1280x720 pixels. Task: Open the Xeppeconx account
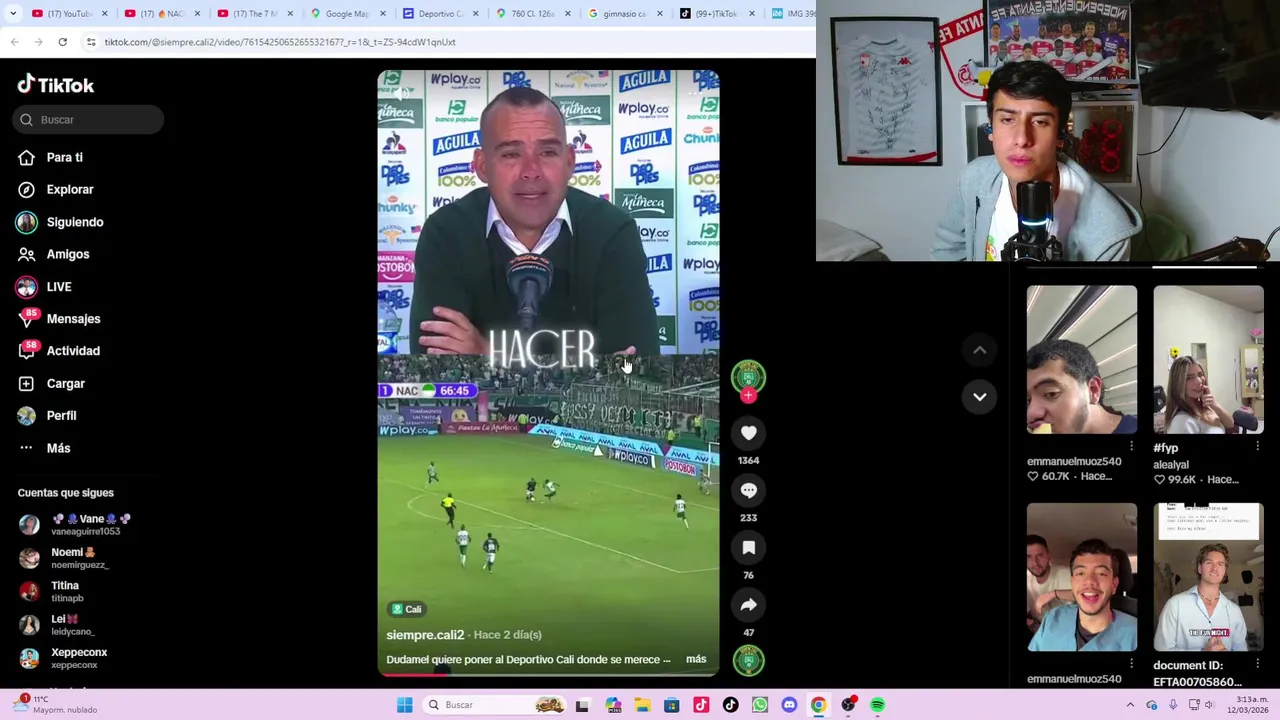(x=65, y=658)
